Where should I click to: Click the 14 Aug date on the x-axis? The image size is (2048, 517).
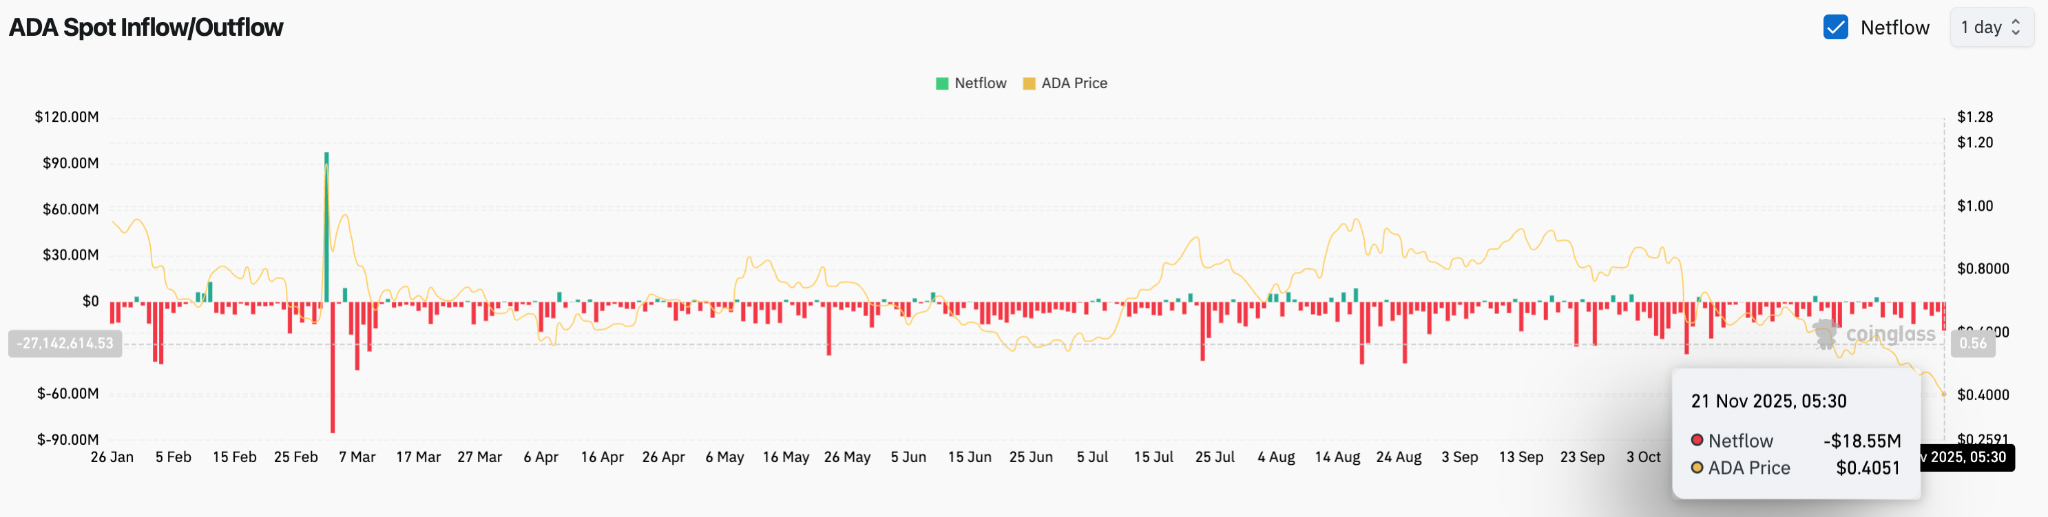1337,457
